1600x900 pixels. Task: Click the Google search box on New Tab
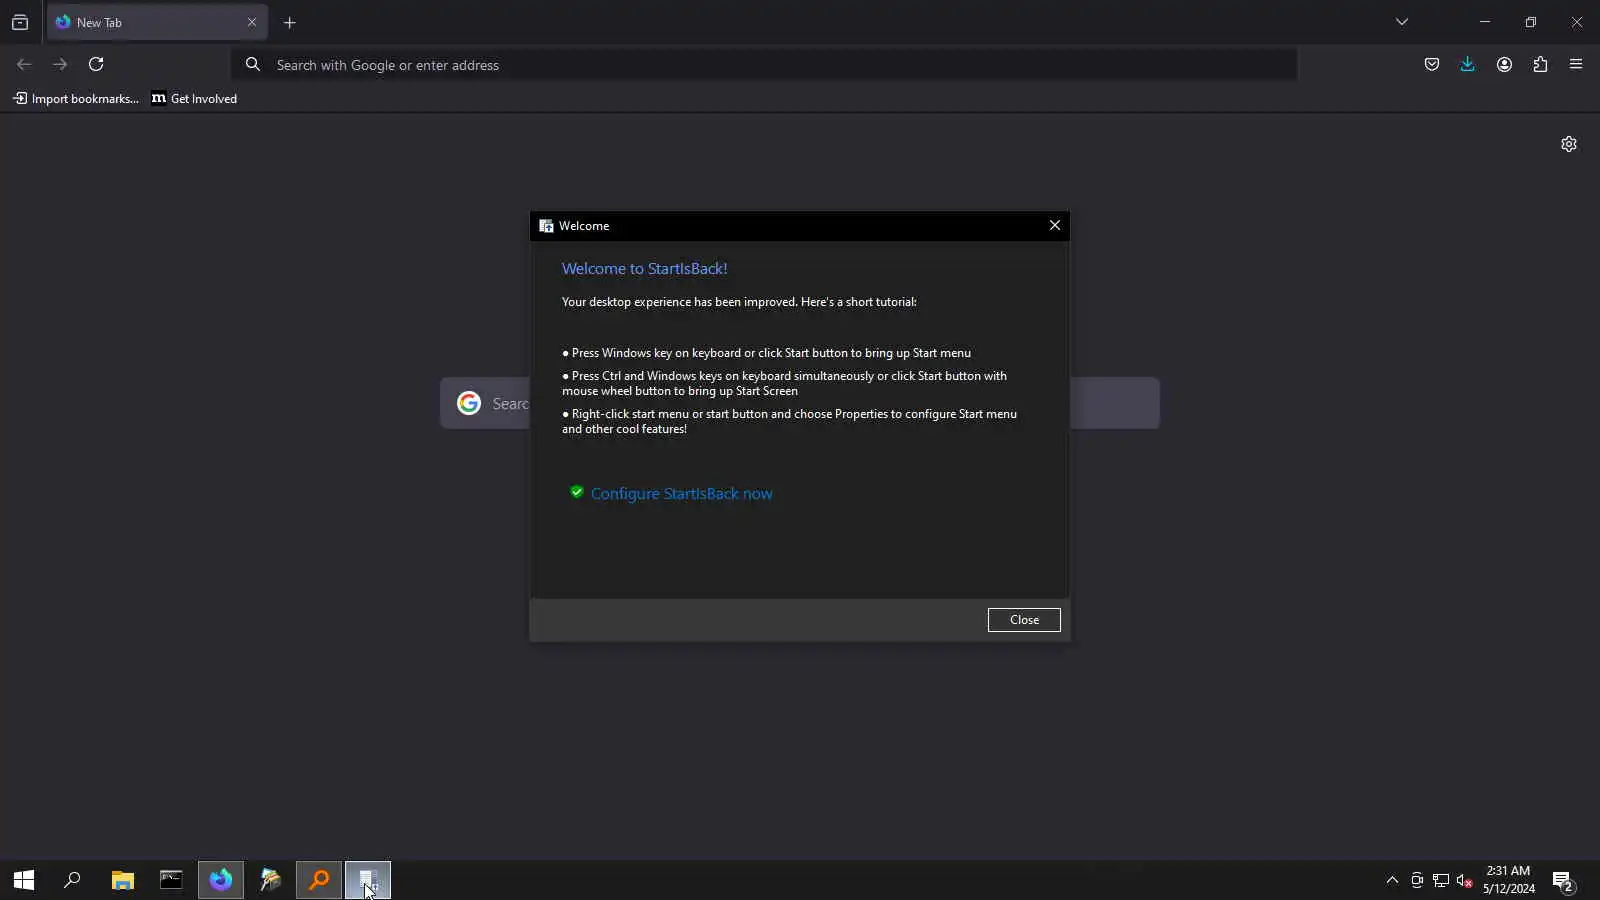tap(800, 403)
